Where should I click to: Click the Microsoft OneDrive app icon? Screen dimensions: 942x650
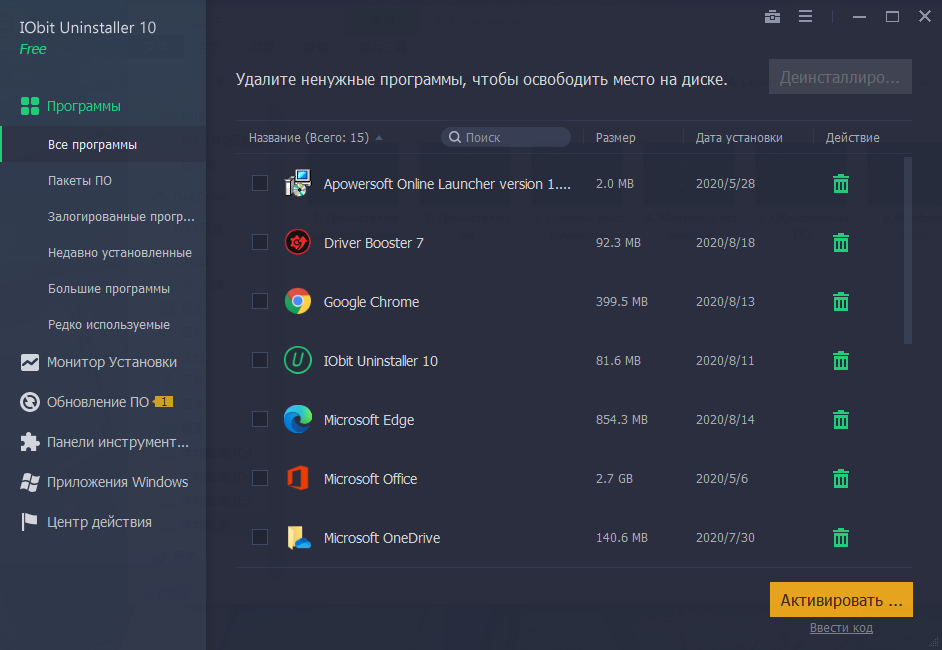pos(299,537)
